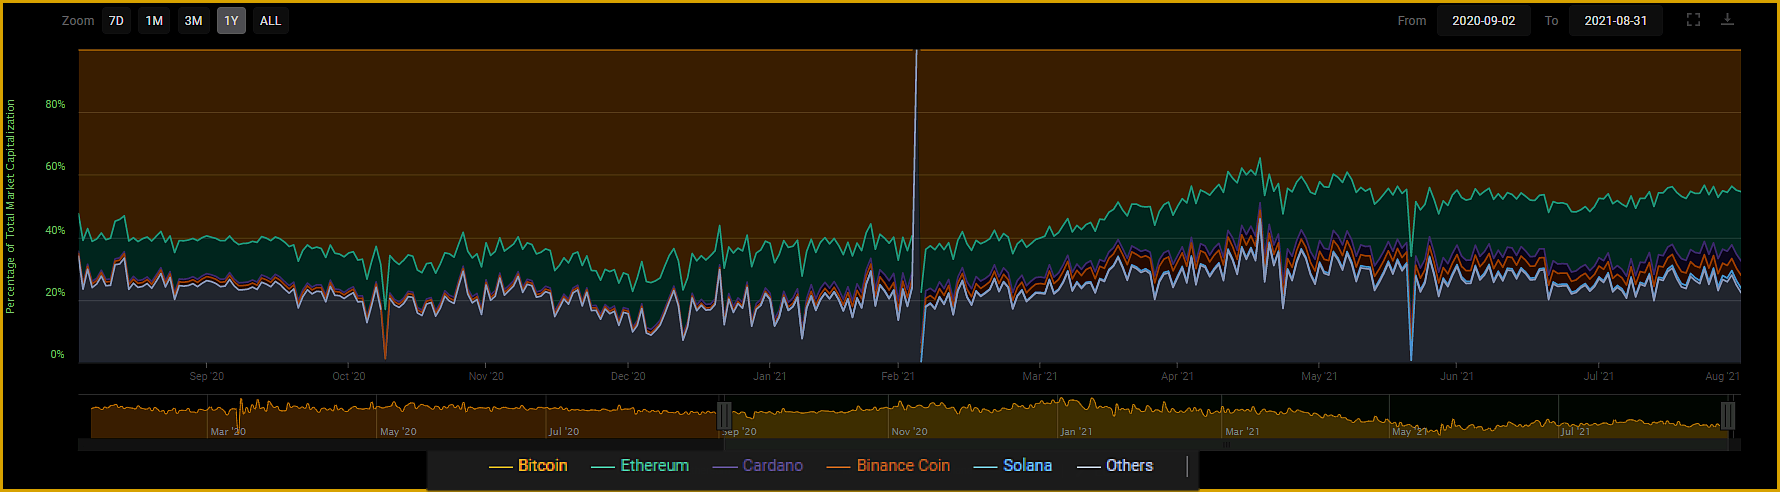Viewport: 1780px width, 492px height.
Task: Choose the 1Y zoom range
Action: coord(231,21)
